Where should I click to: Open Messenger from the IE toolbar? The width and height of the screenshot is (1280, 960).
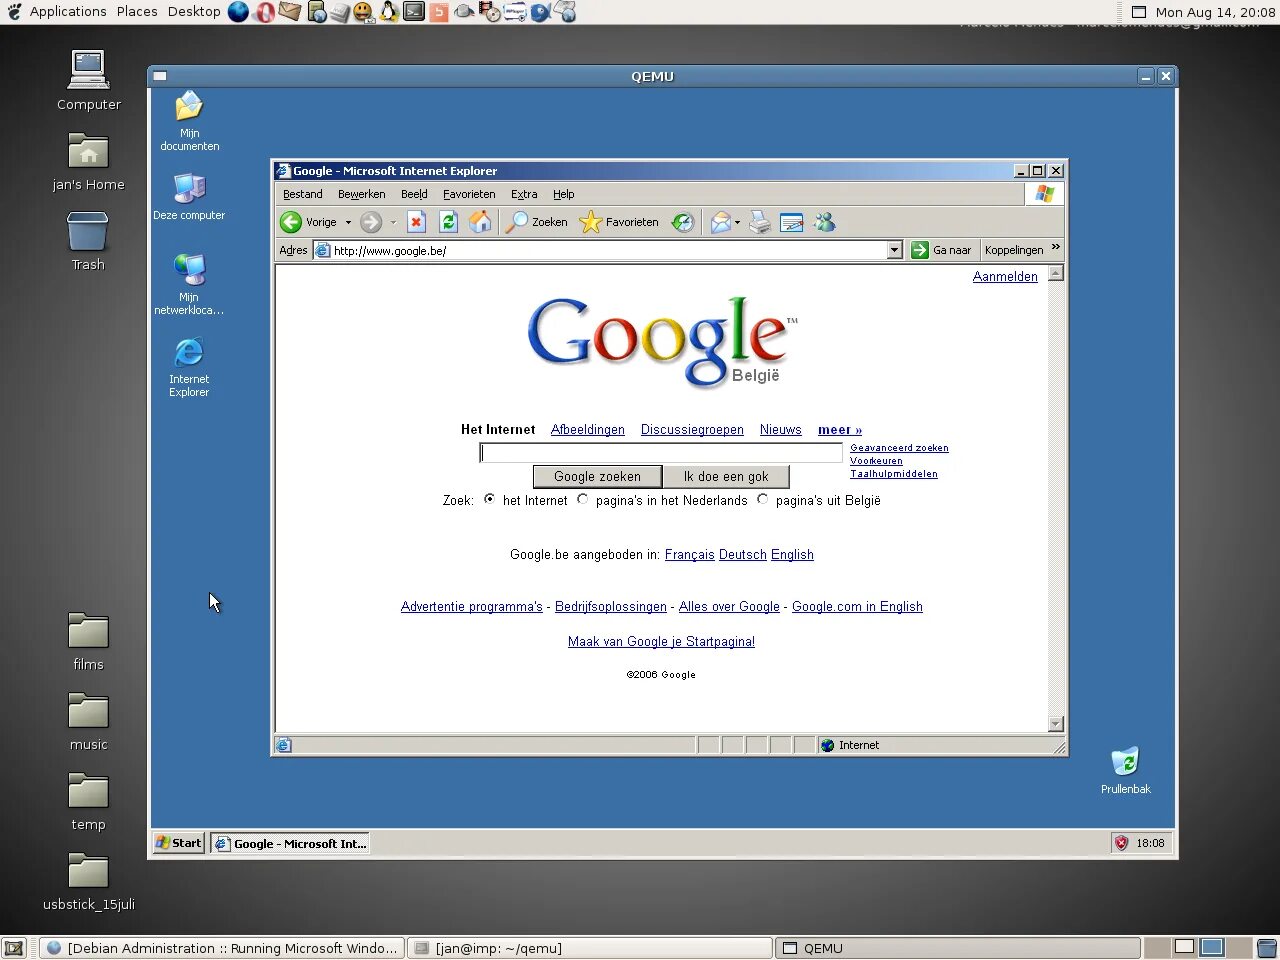click(824, 222)
